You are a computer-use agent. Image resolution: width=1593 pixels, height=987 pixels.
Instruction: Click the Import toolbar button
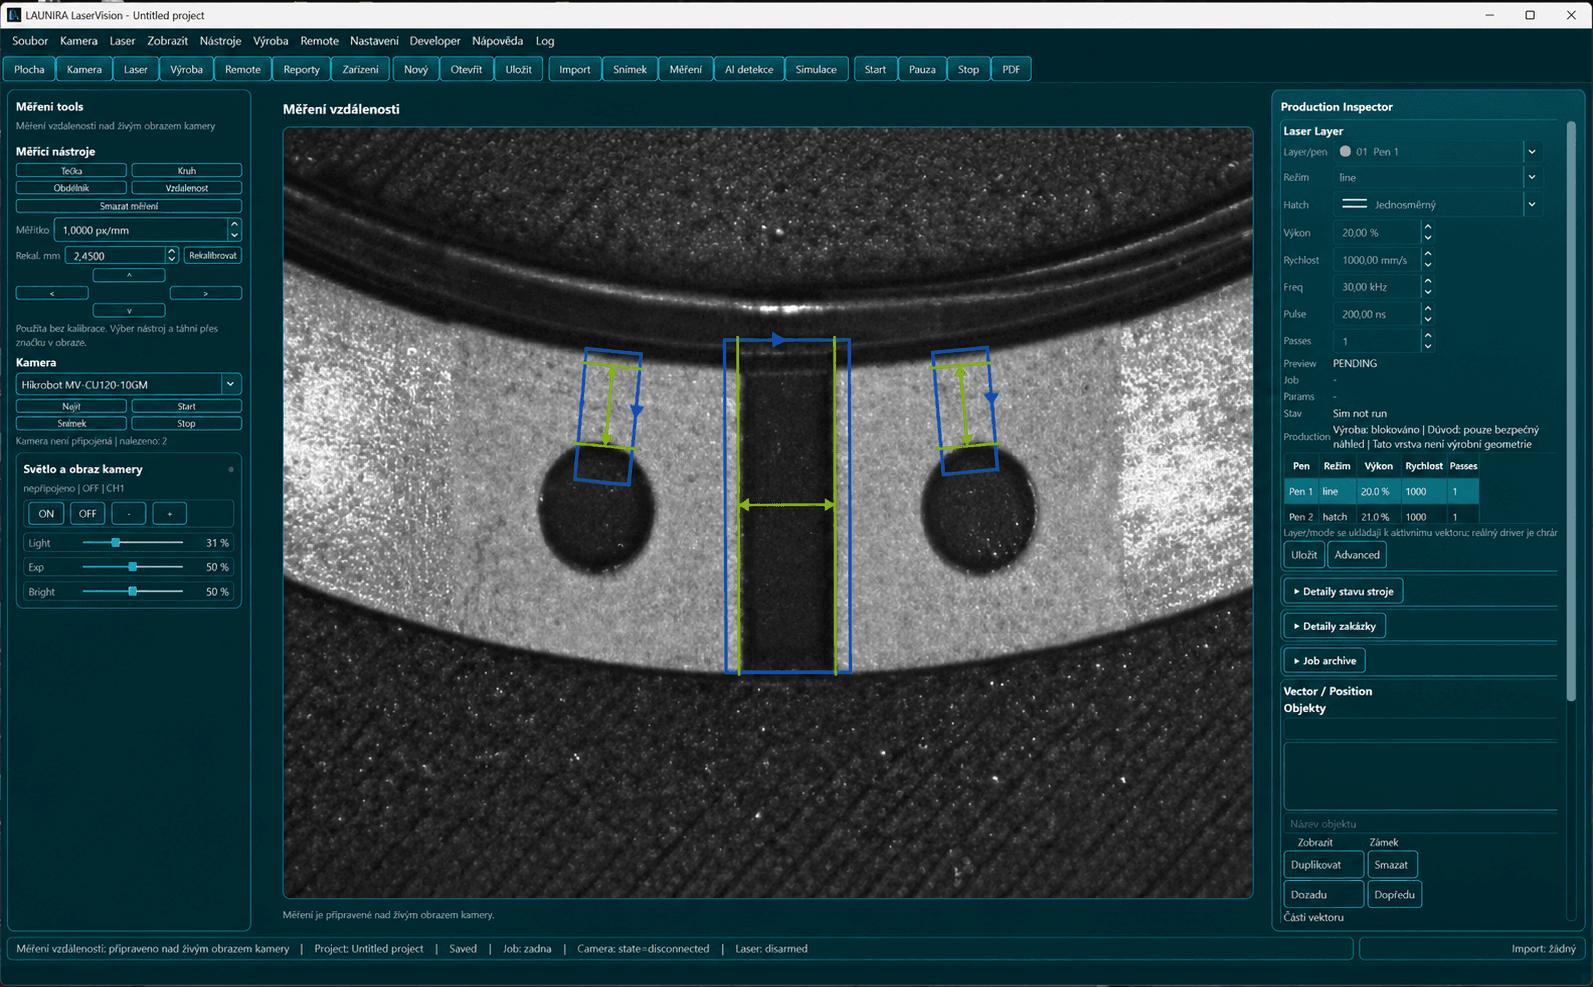[x=574, y=69]
